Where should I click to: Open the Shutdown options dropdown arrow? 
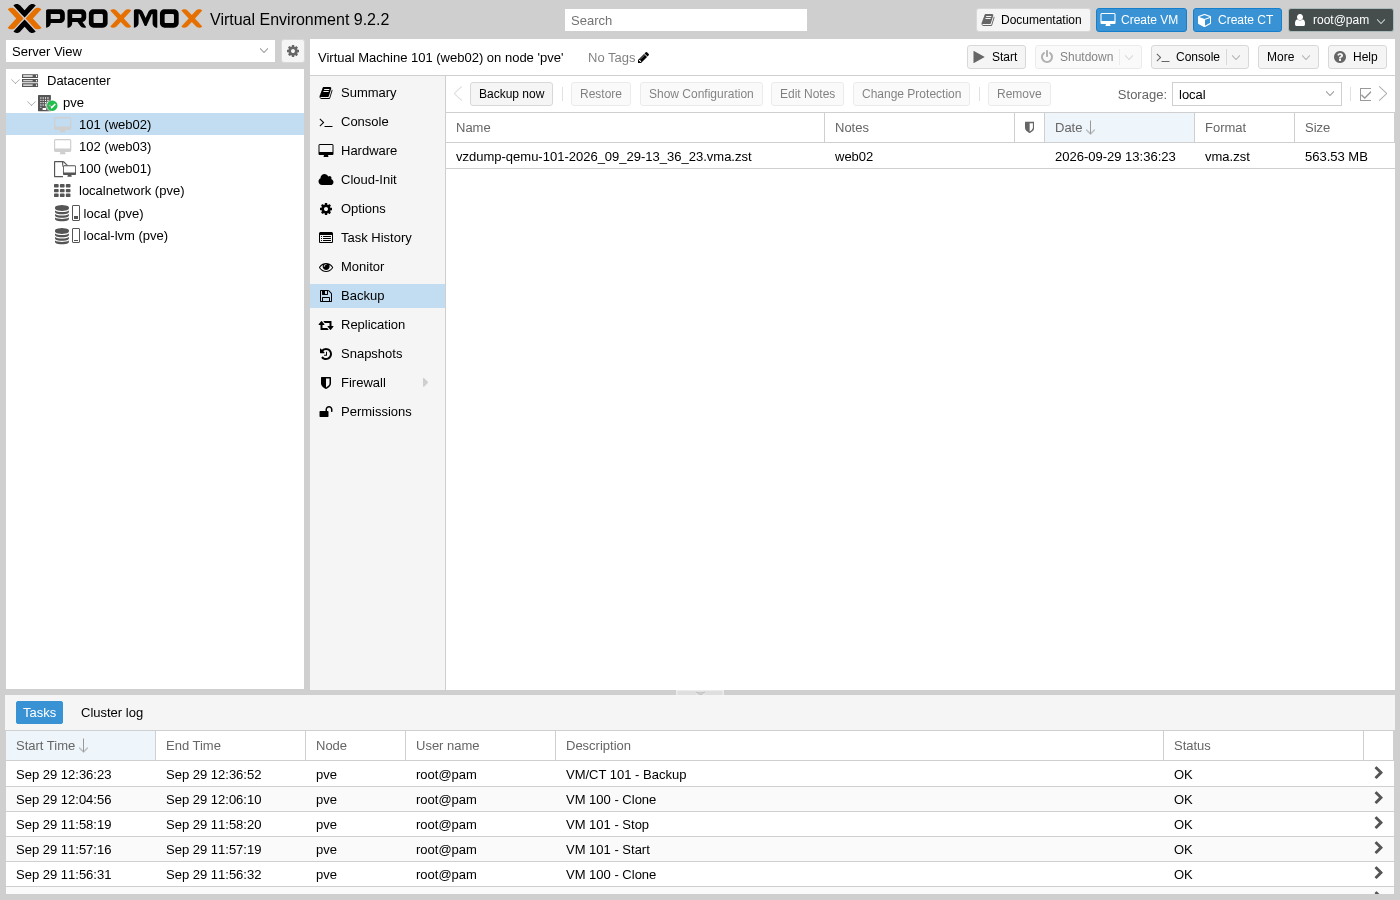pos(1130,57)
